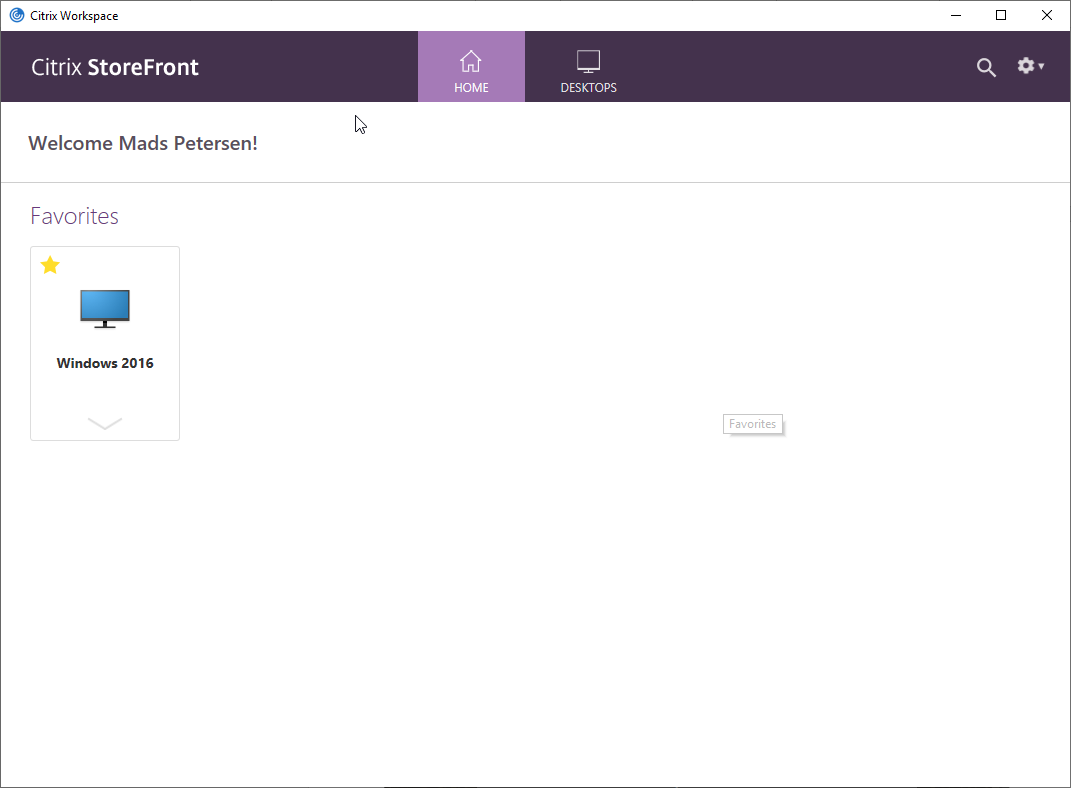Switch to the HOME tab
1071x788 pixels.
(x=471, y=67)
